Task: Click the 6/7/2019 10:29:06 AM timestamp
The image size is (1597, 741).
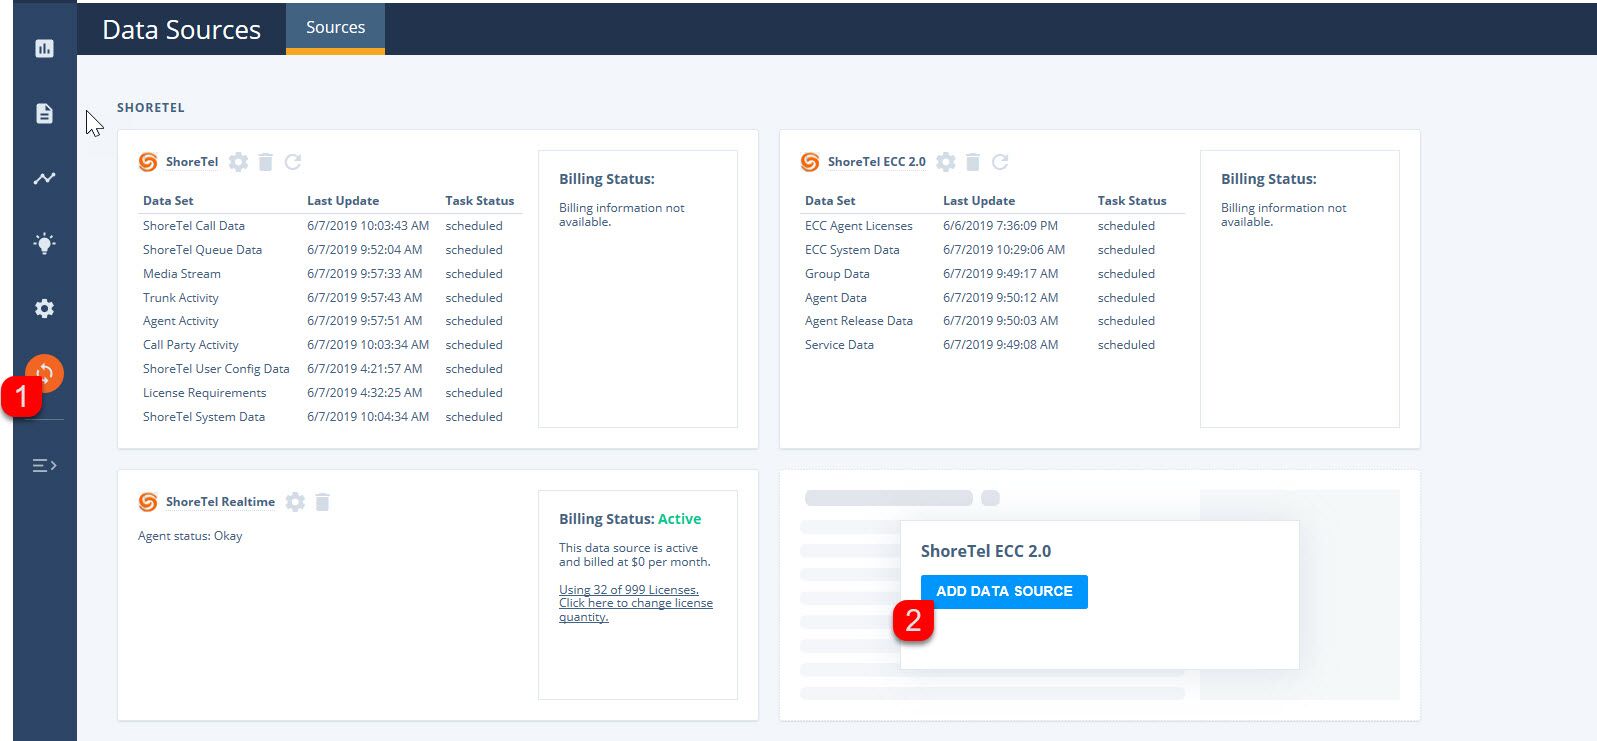Action: coord(1004,250)
